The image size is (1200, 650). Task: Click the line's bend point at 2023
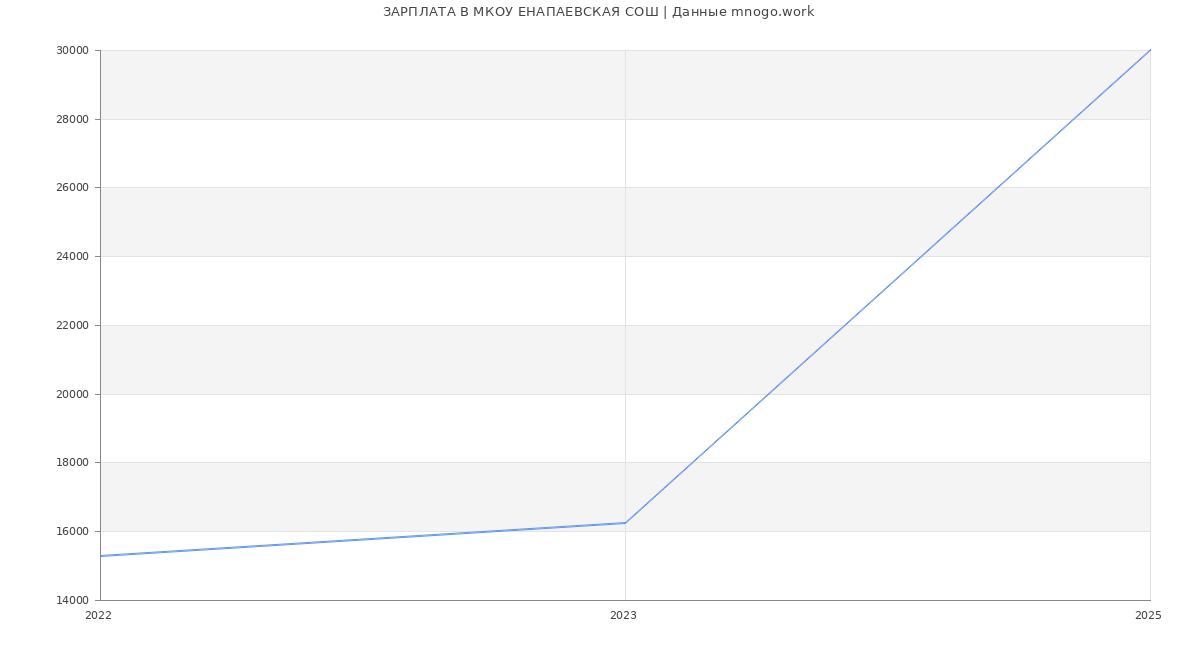(x=625, y=523)
